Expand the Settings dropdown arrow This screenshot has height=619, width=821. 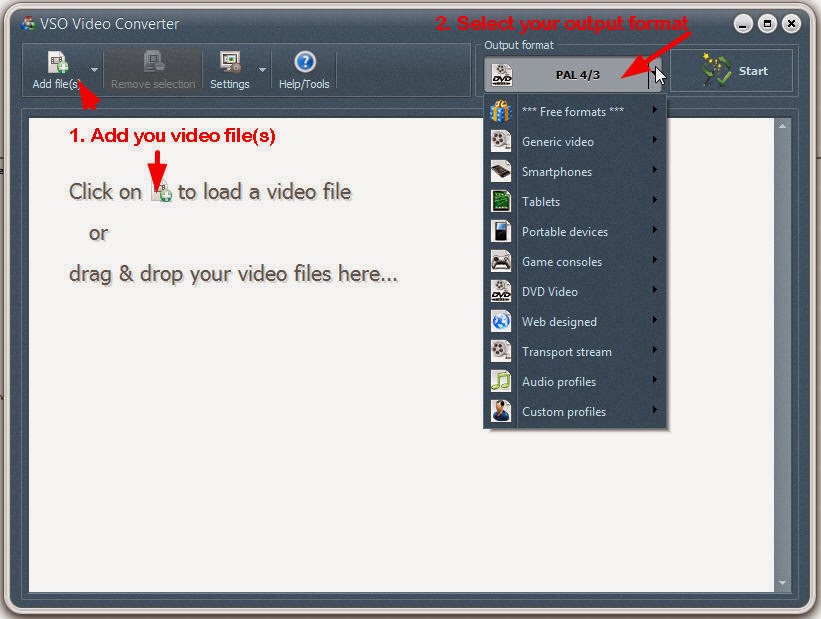coord(262,70)
